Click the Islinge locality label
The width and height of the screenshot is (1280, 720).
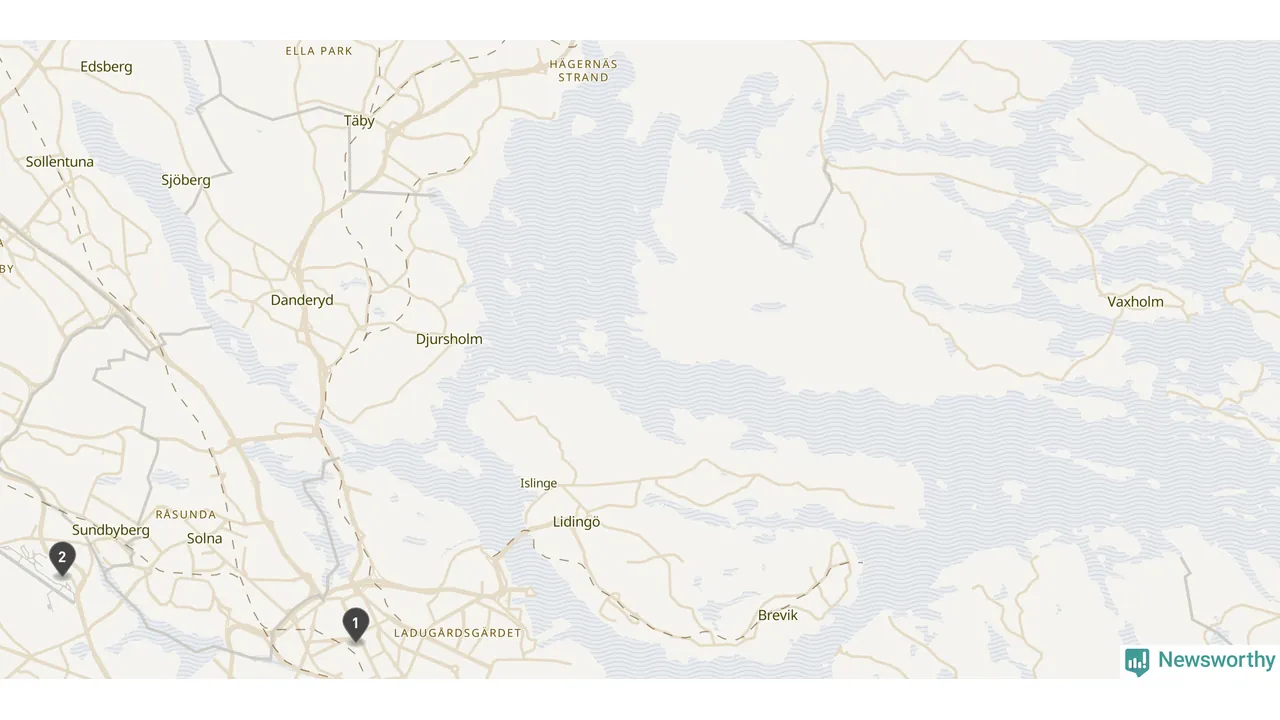538,483
